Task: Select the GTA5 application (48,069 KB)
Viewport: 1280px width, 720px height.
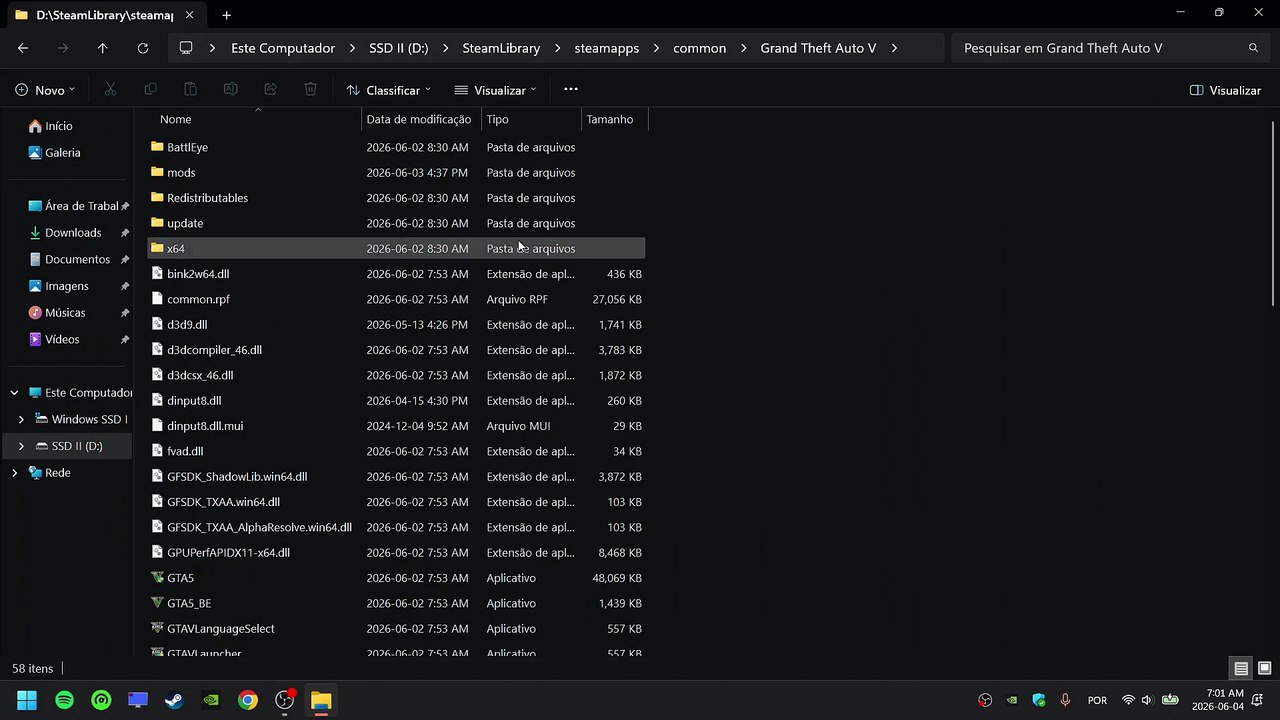Action: 396,578
